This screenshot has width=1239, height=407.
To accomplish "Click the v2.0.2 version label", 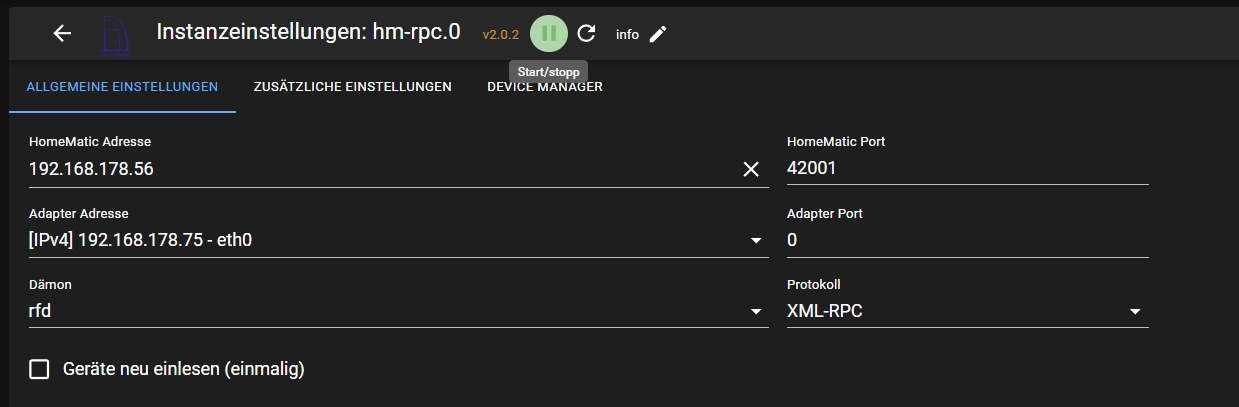I will tap(501, 34).
